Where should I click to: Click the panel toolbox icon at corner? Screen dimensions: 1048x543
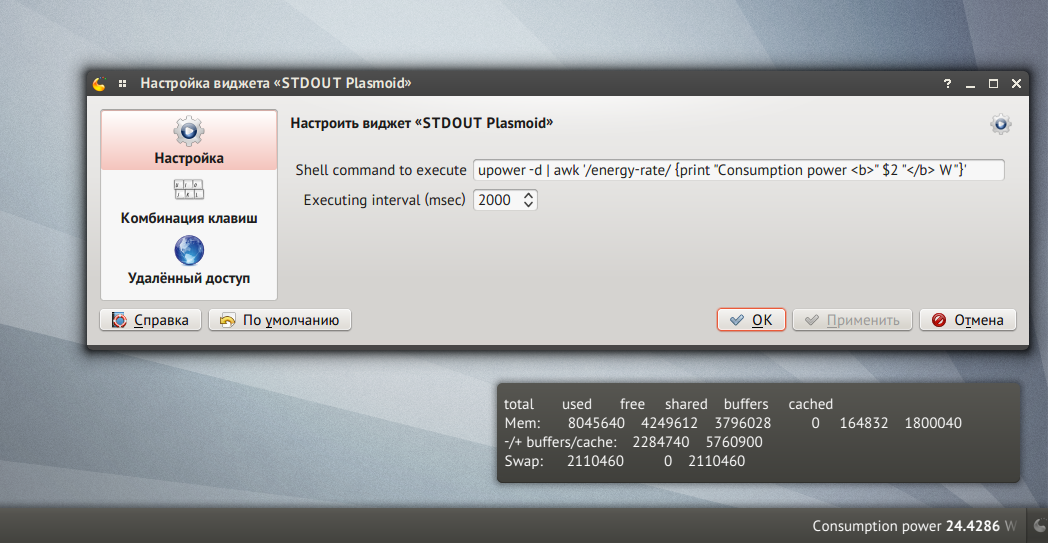click(1039, 526)
